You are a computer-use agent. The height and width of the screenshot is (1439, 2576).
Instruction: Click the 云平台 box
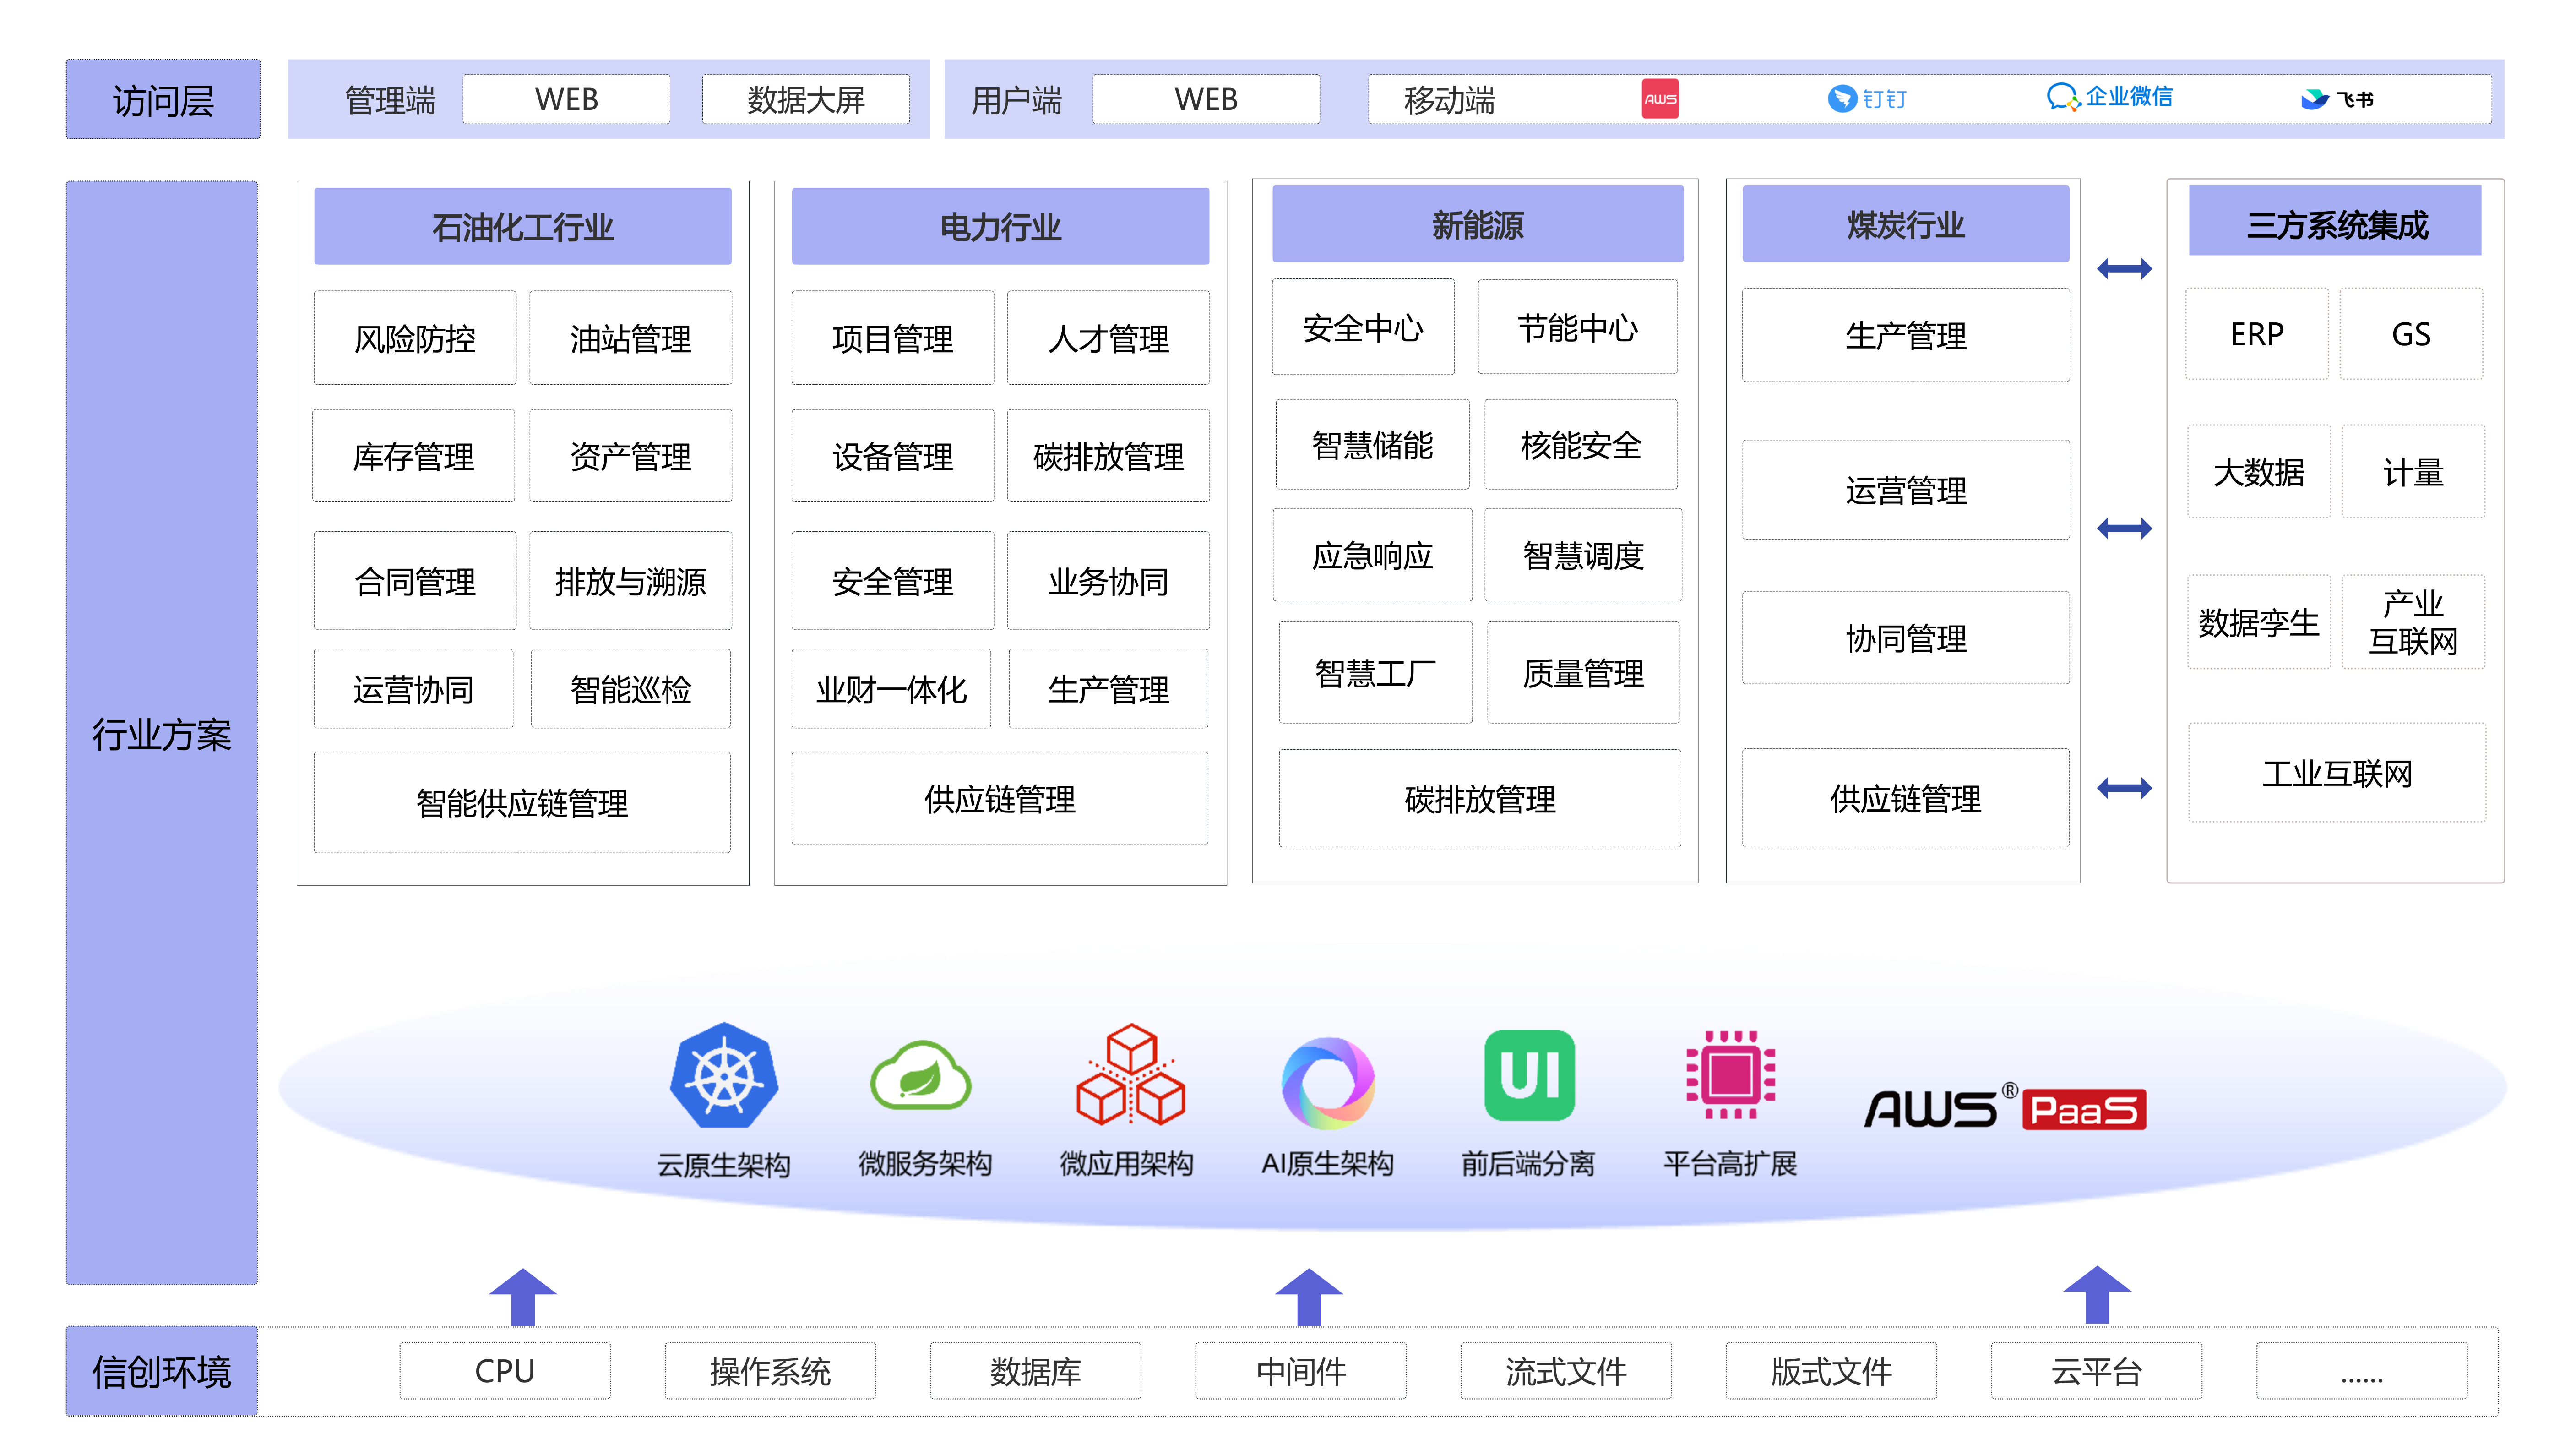2097,1371
